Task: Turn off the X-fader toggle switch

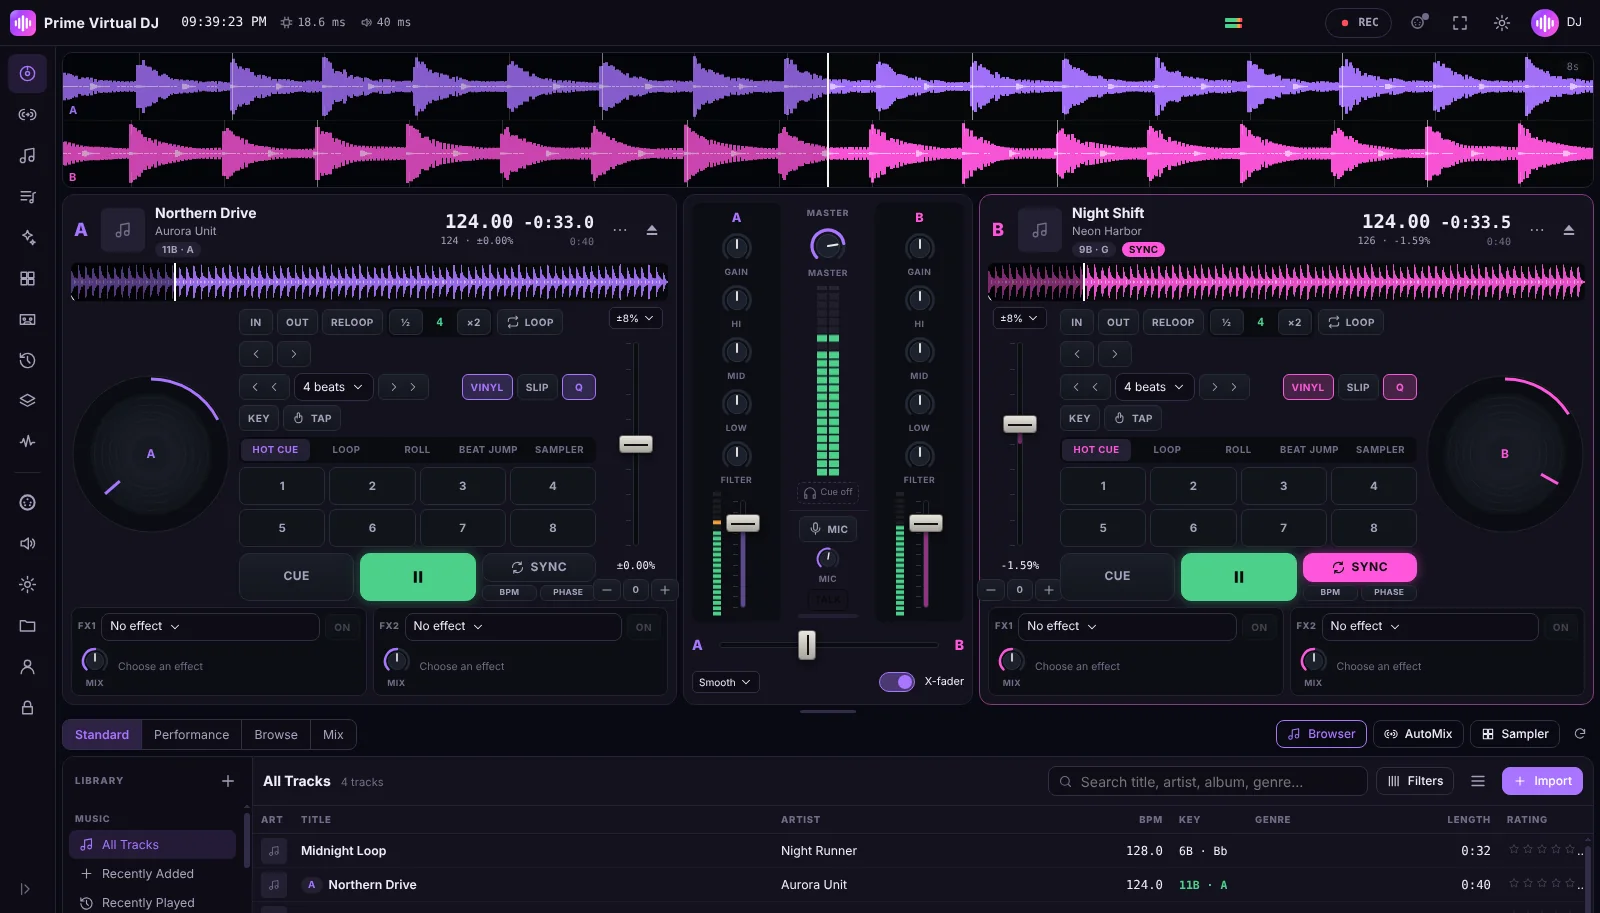Action: pos(897,682)
